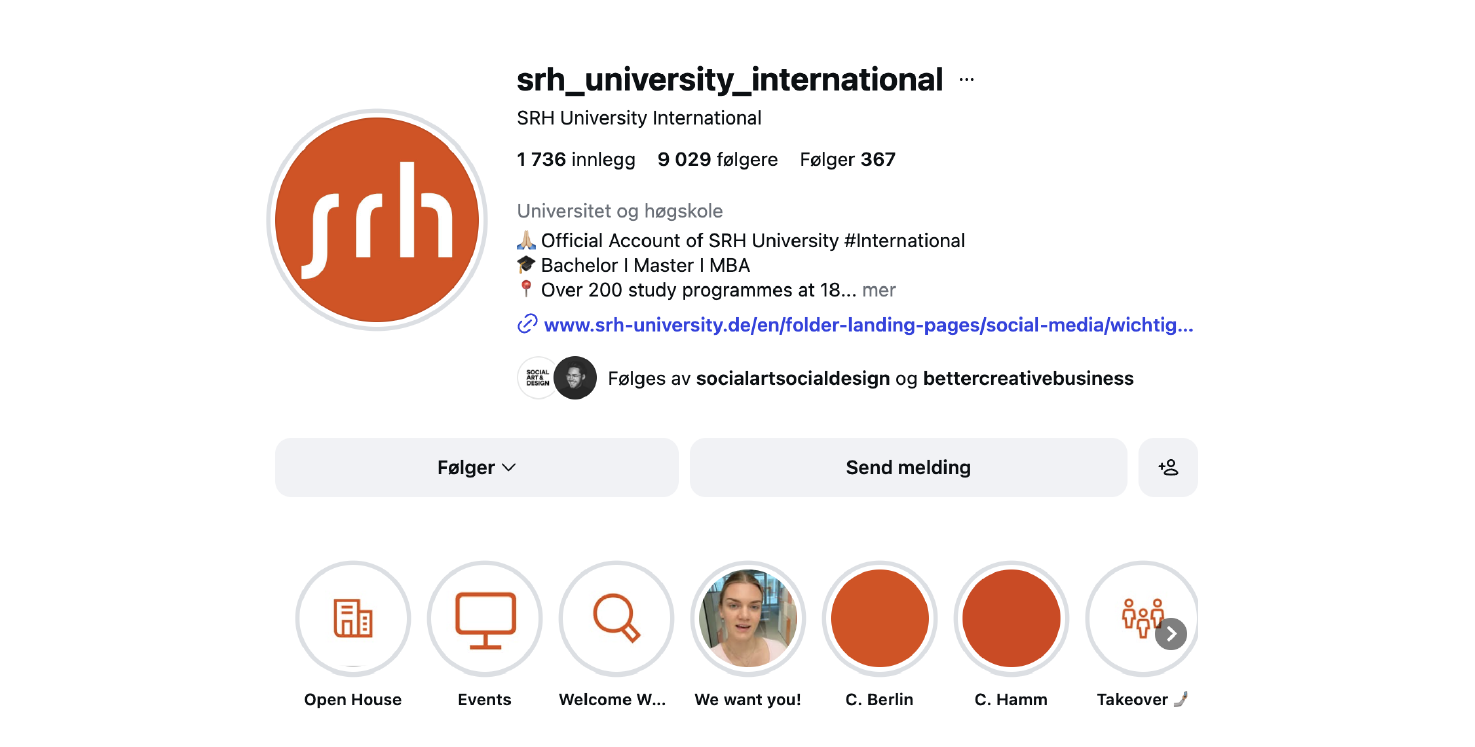Click the Social Art & Design follower avatar
Viewport: 1475px width, 747px height.
coord(538,378)
